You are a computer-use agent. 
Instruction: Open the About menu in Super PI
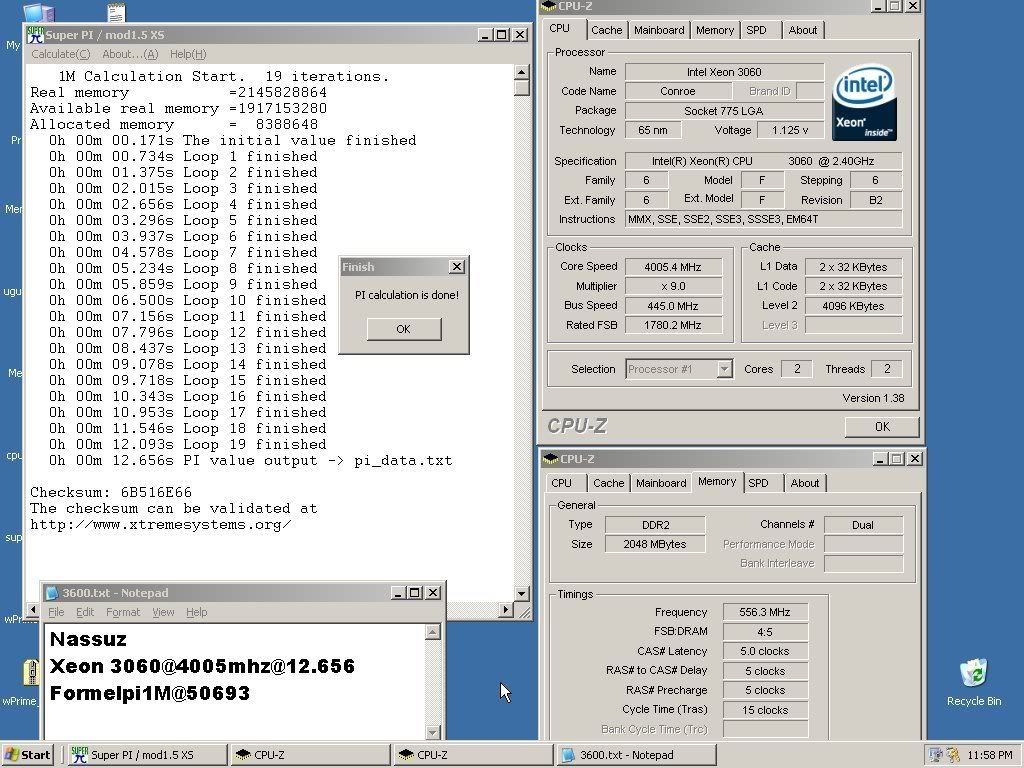pyautogui.click(x=130, y=54)
